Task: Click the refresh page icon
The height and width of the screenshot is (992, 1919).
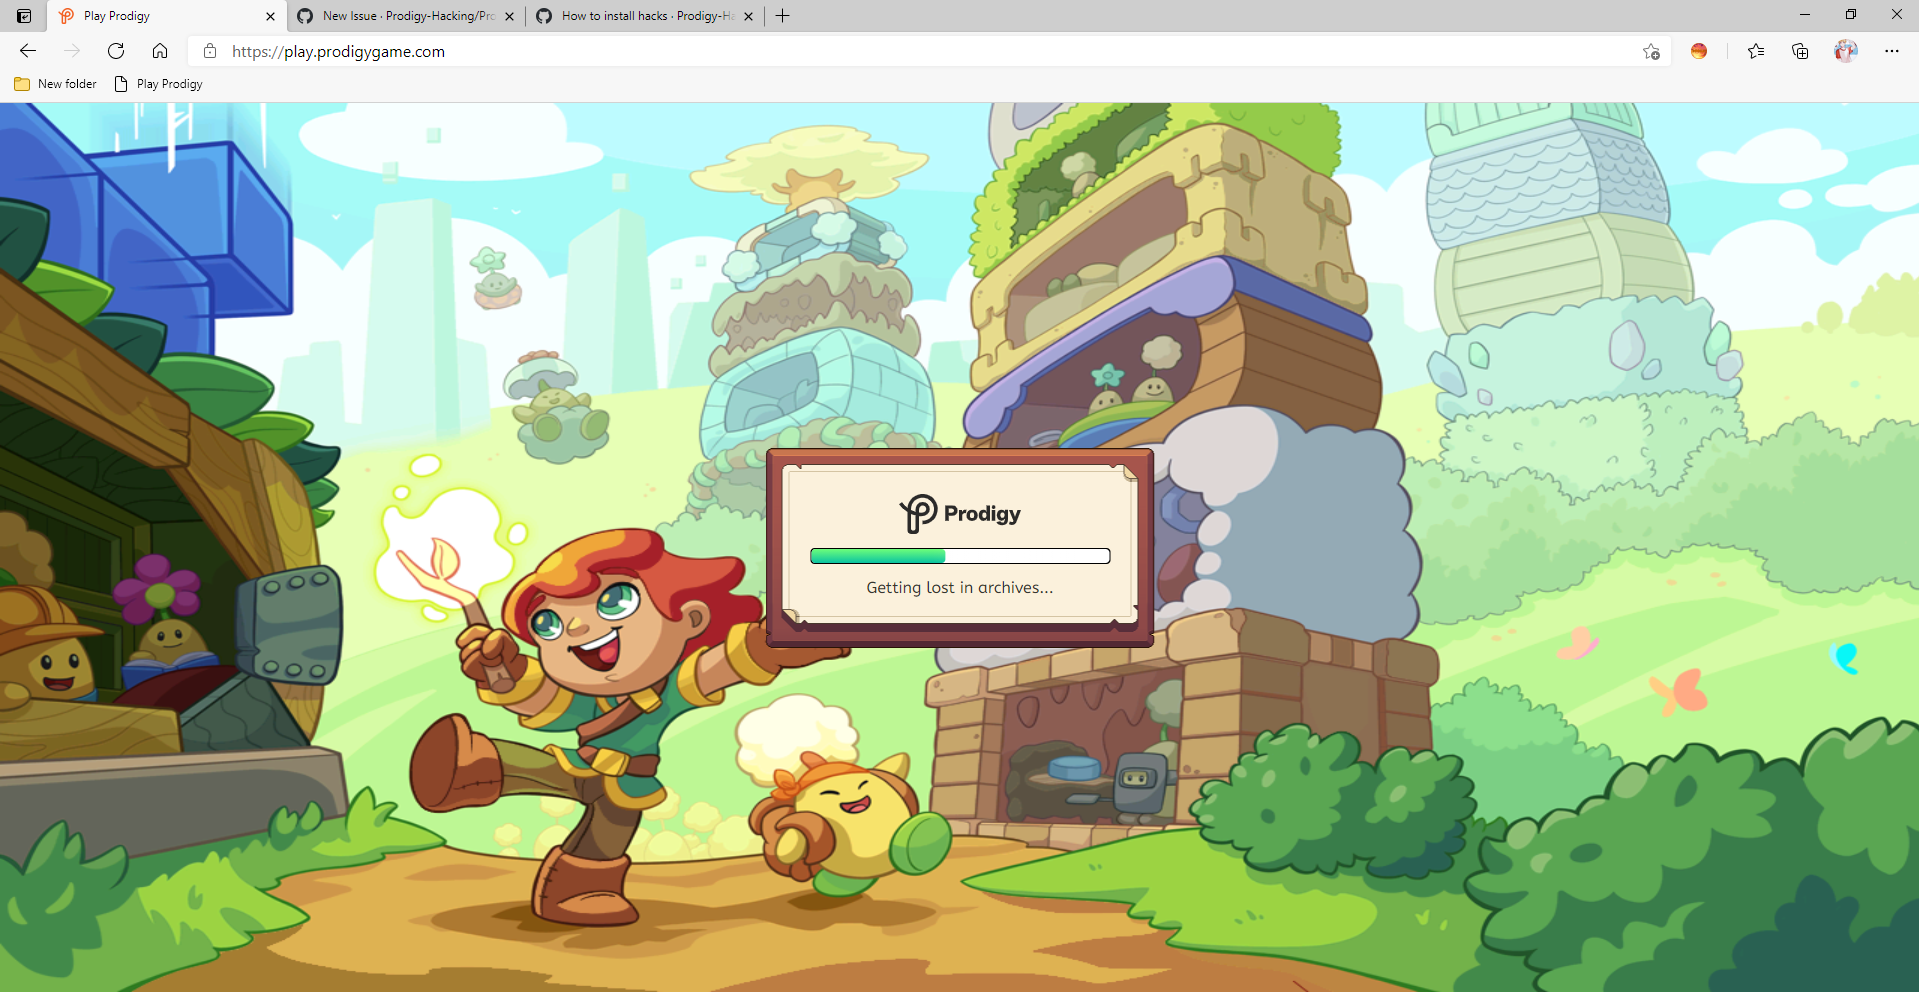Action: (115, 51)
